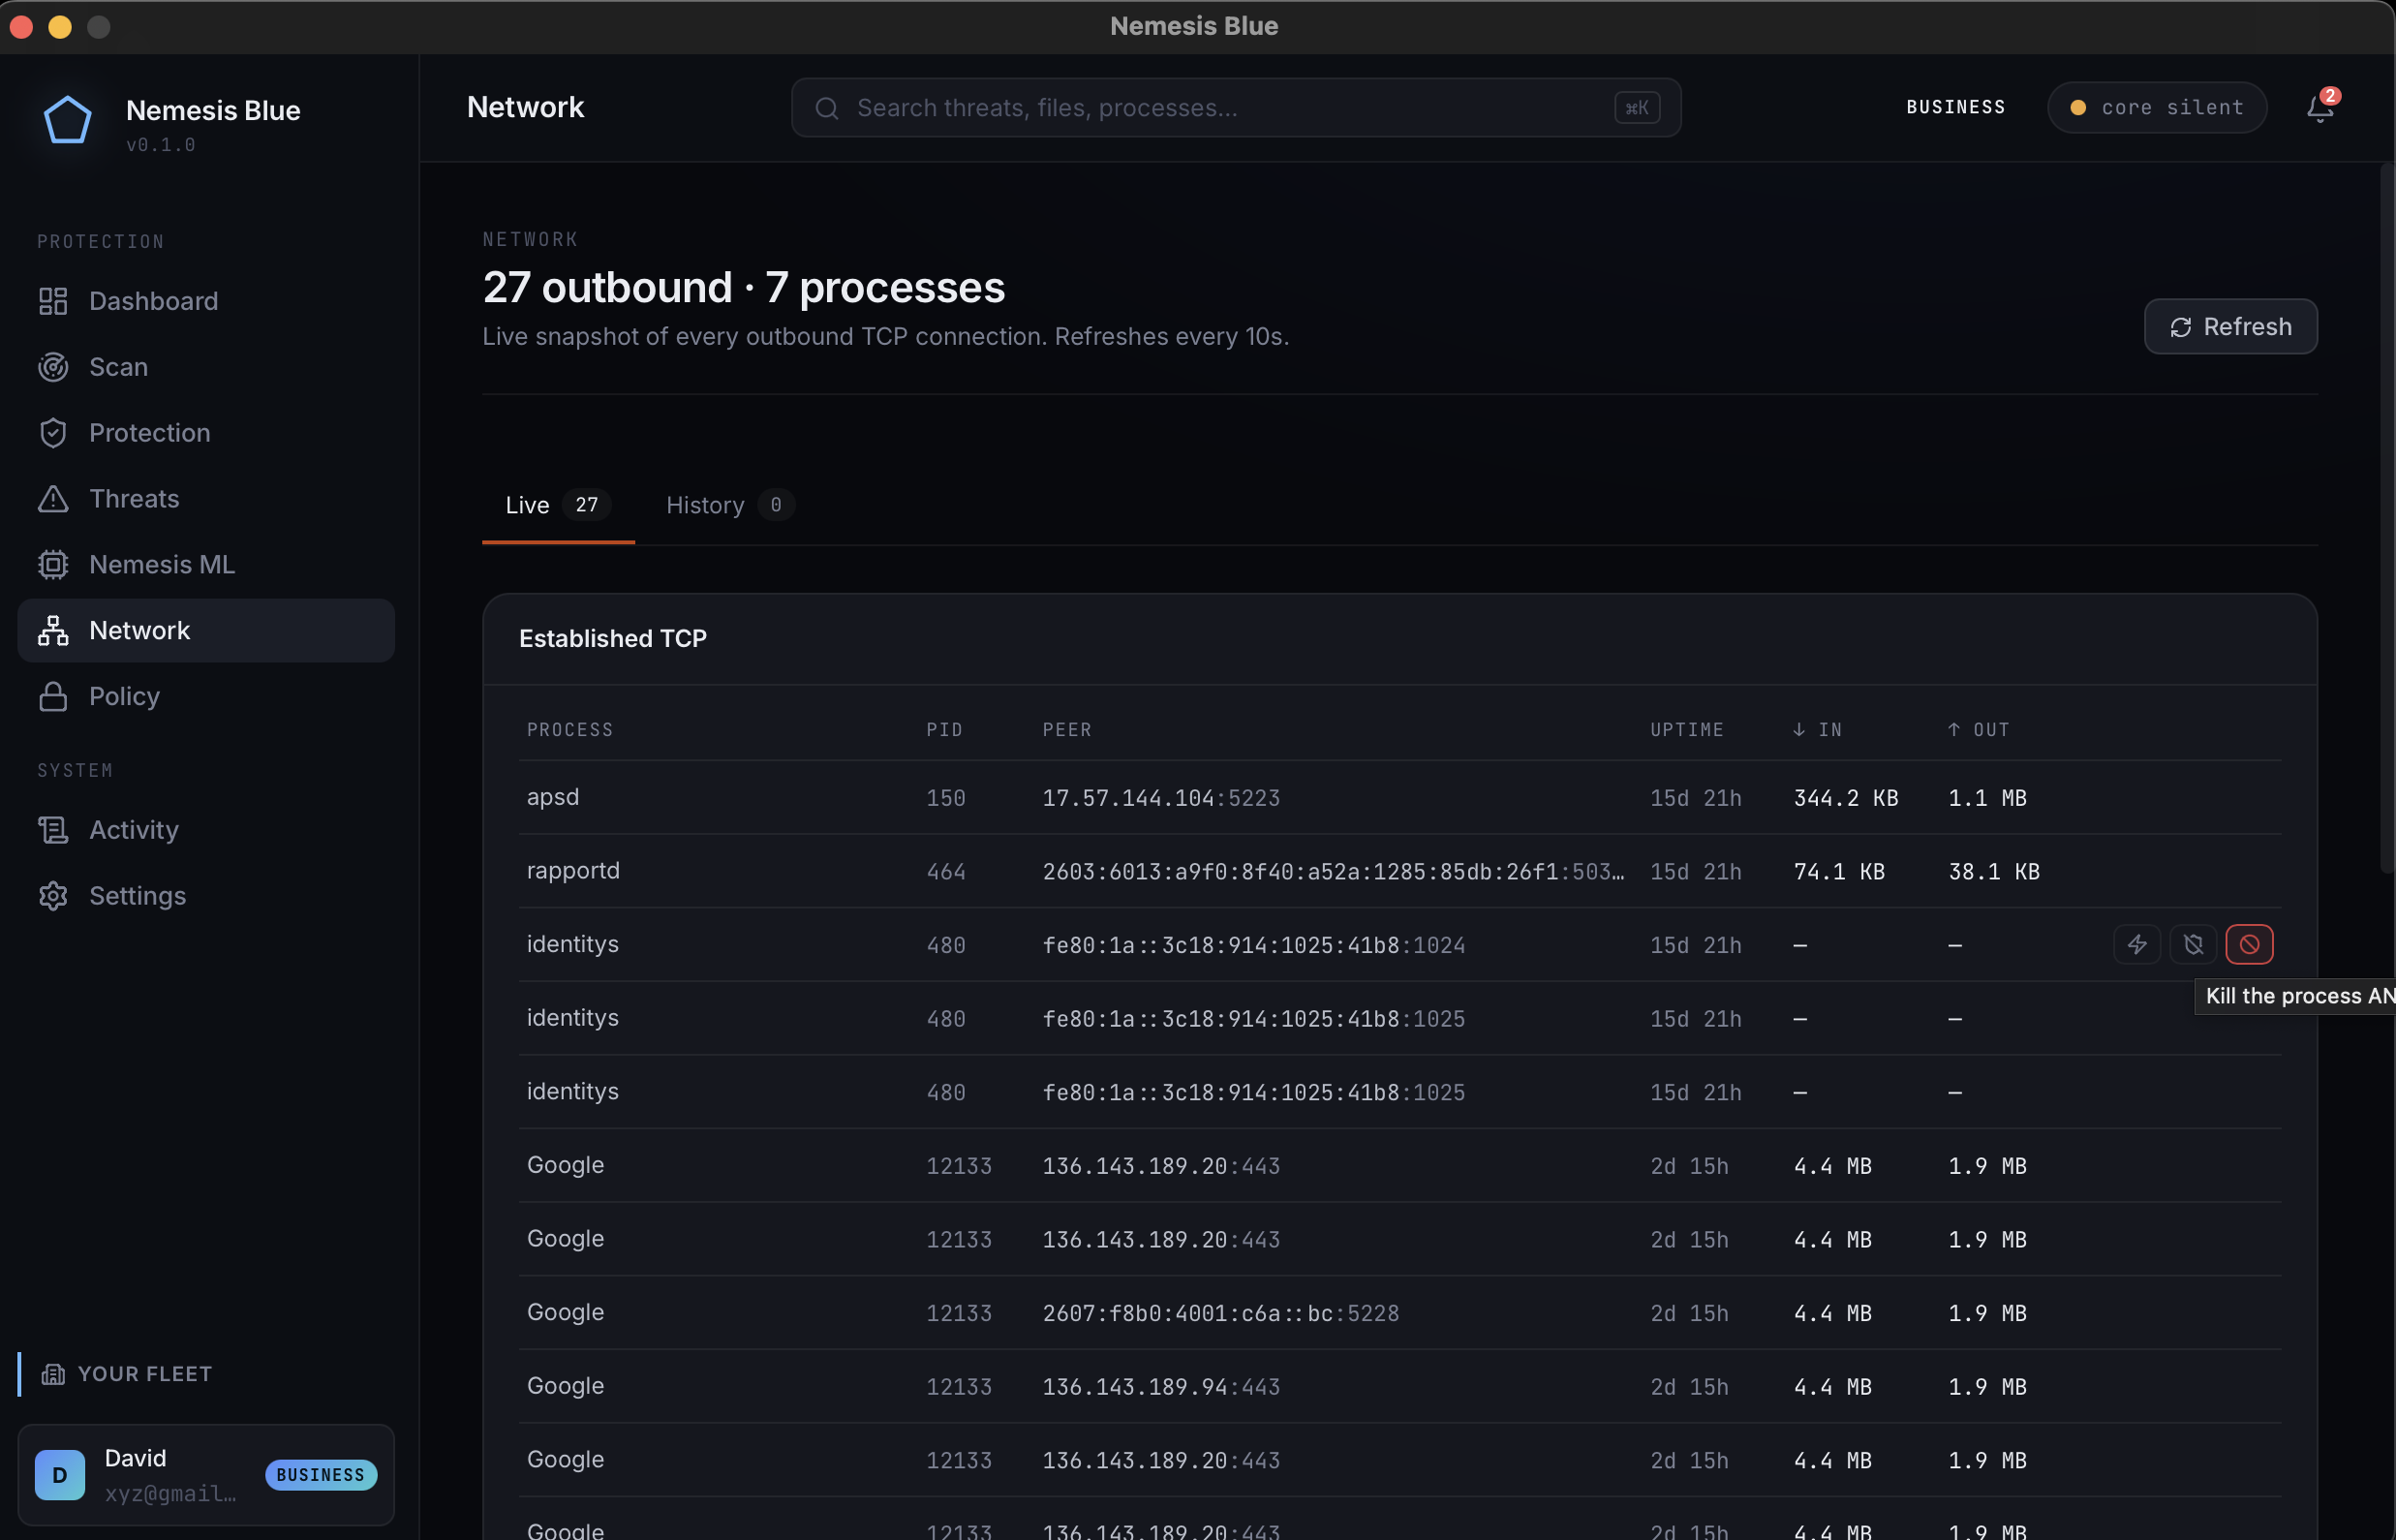Click the v0.1.0 version label
Screen dimensions: 2396x1540
(161, 145)
